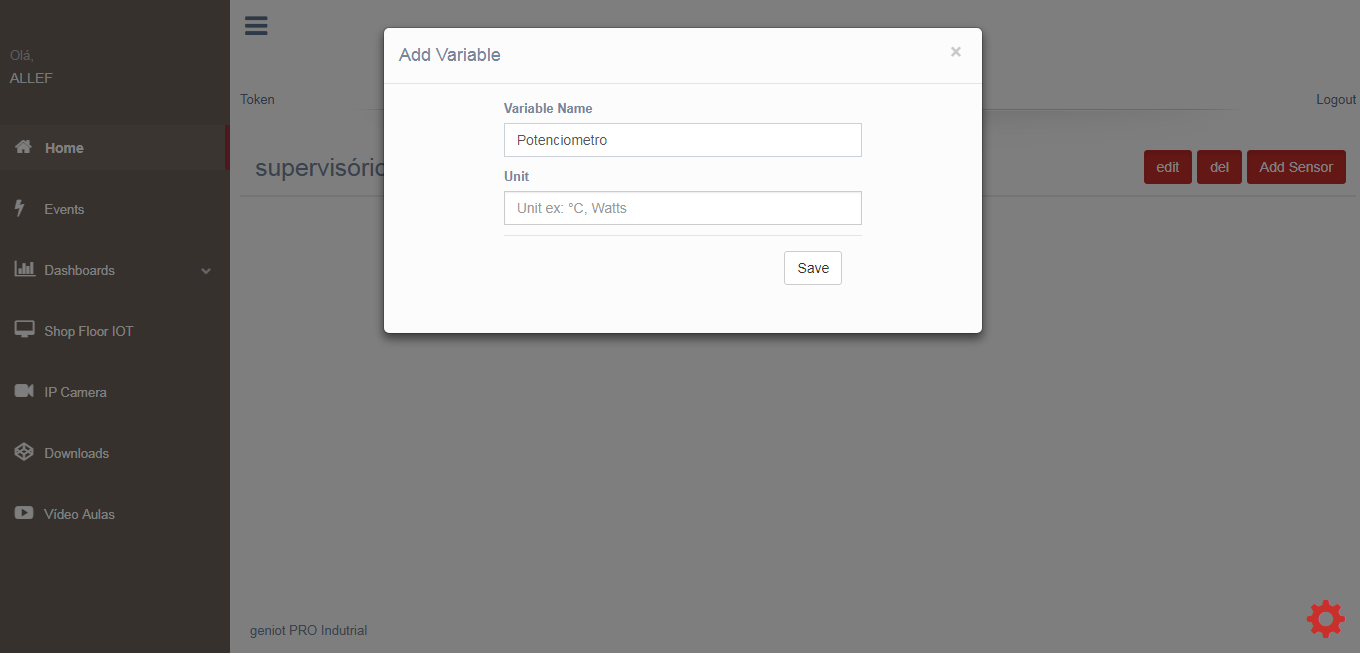Viewport: 1360px width, 654px height.
Task: Focus the Unit text field
Action: coord(682,208)
